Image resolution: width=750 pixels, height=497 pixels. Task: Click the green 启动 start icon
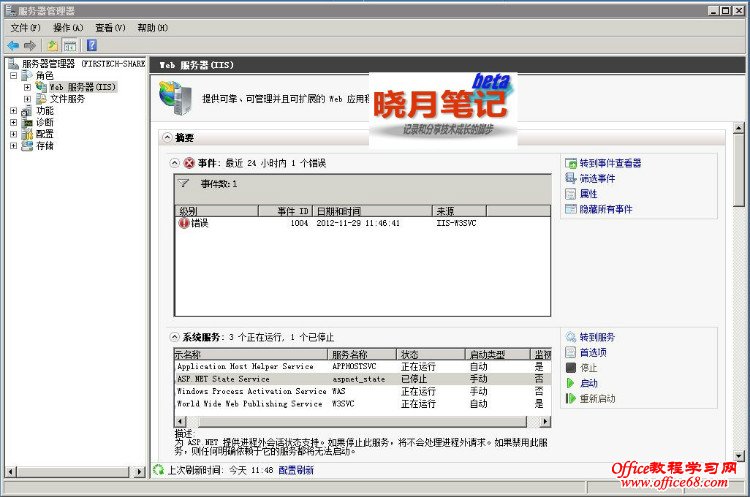click(x=570, y=383)
